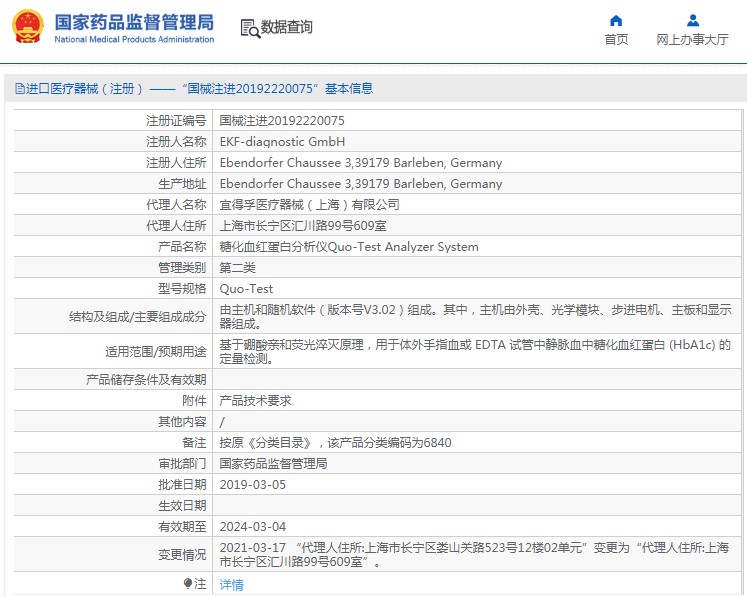This screenshot has width=747, height=597.
Task: Click the 附件 row label
Action: [x=194, y=400]
